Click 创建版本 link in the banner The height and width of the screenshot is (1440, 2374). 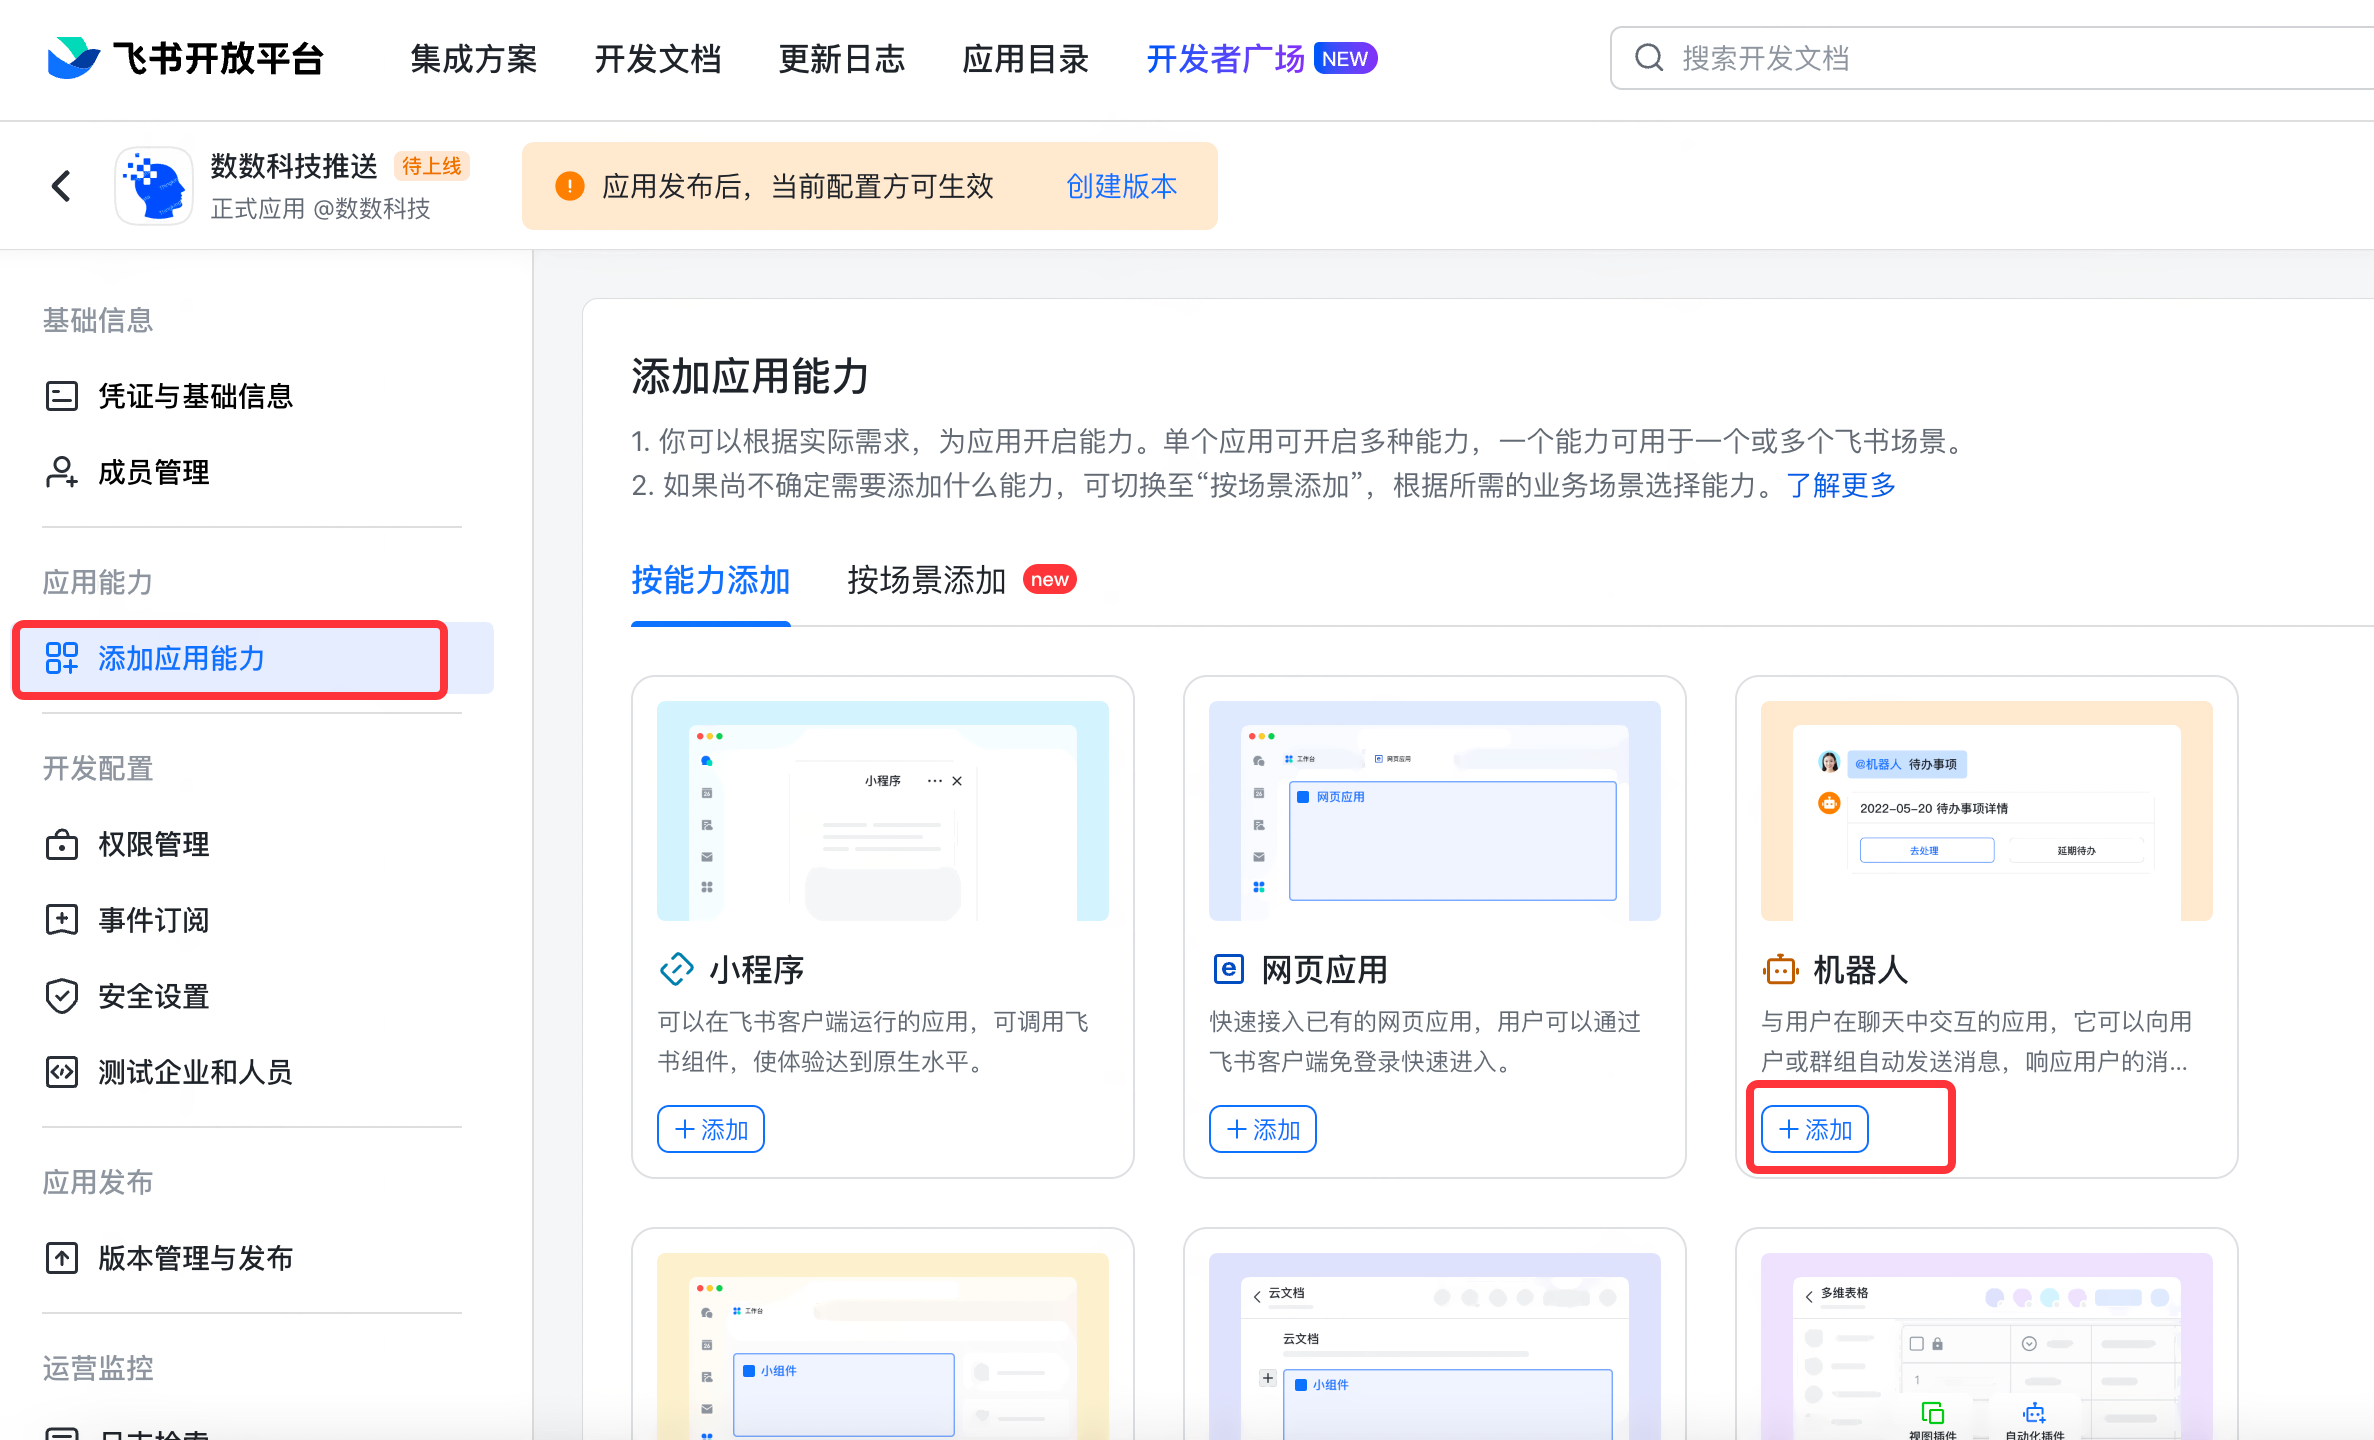1121,186
